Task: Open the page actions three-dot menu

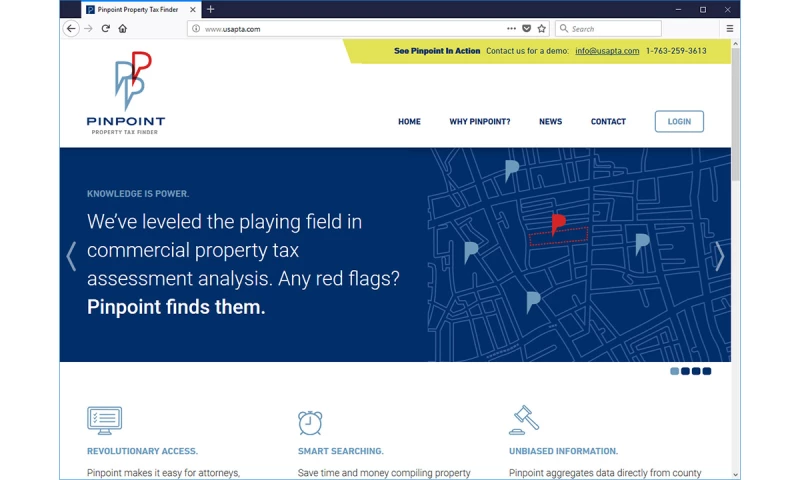Action: click(511, 29)
